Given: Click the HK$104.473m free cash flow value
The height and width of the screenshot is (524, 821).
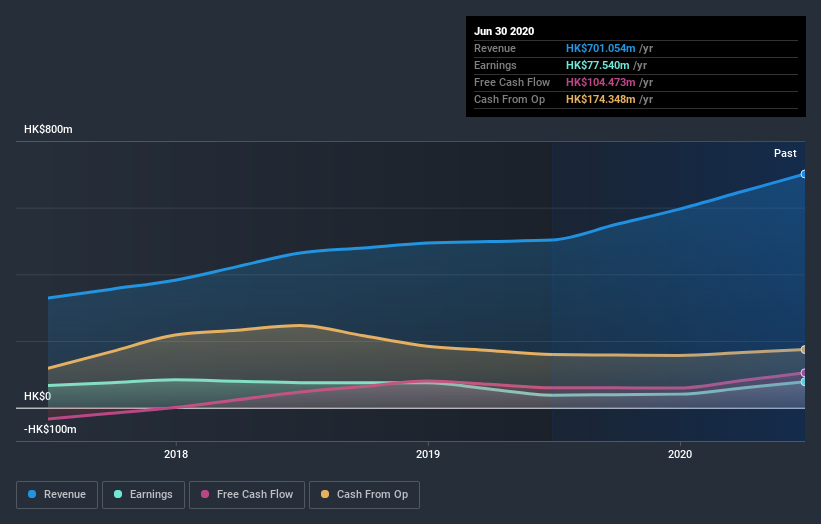Looking at the screenshot, I should 601,82.
